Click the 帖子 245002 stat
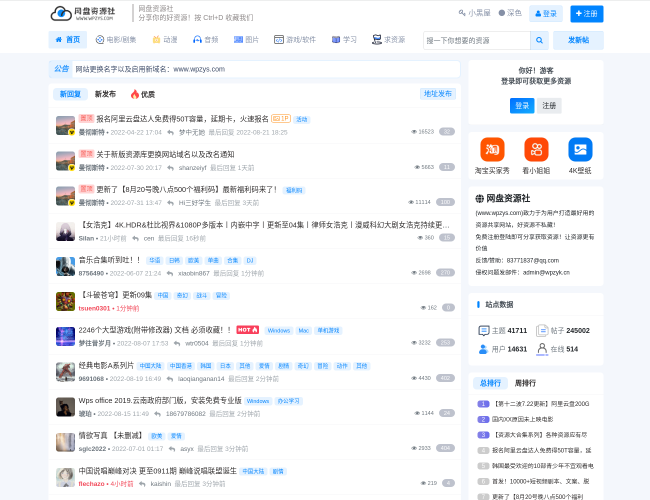 [563, 330]
